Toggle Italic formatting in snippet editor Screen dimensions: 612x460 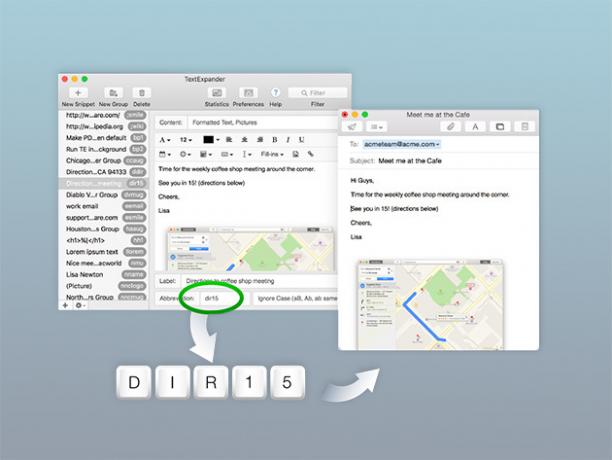288,140
